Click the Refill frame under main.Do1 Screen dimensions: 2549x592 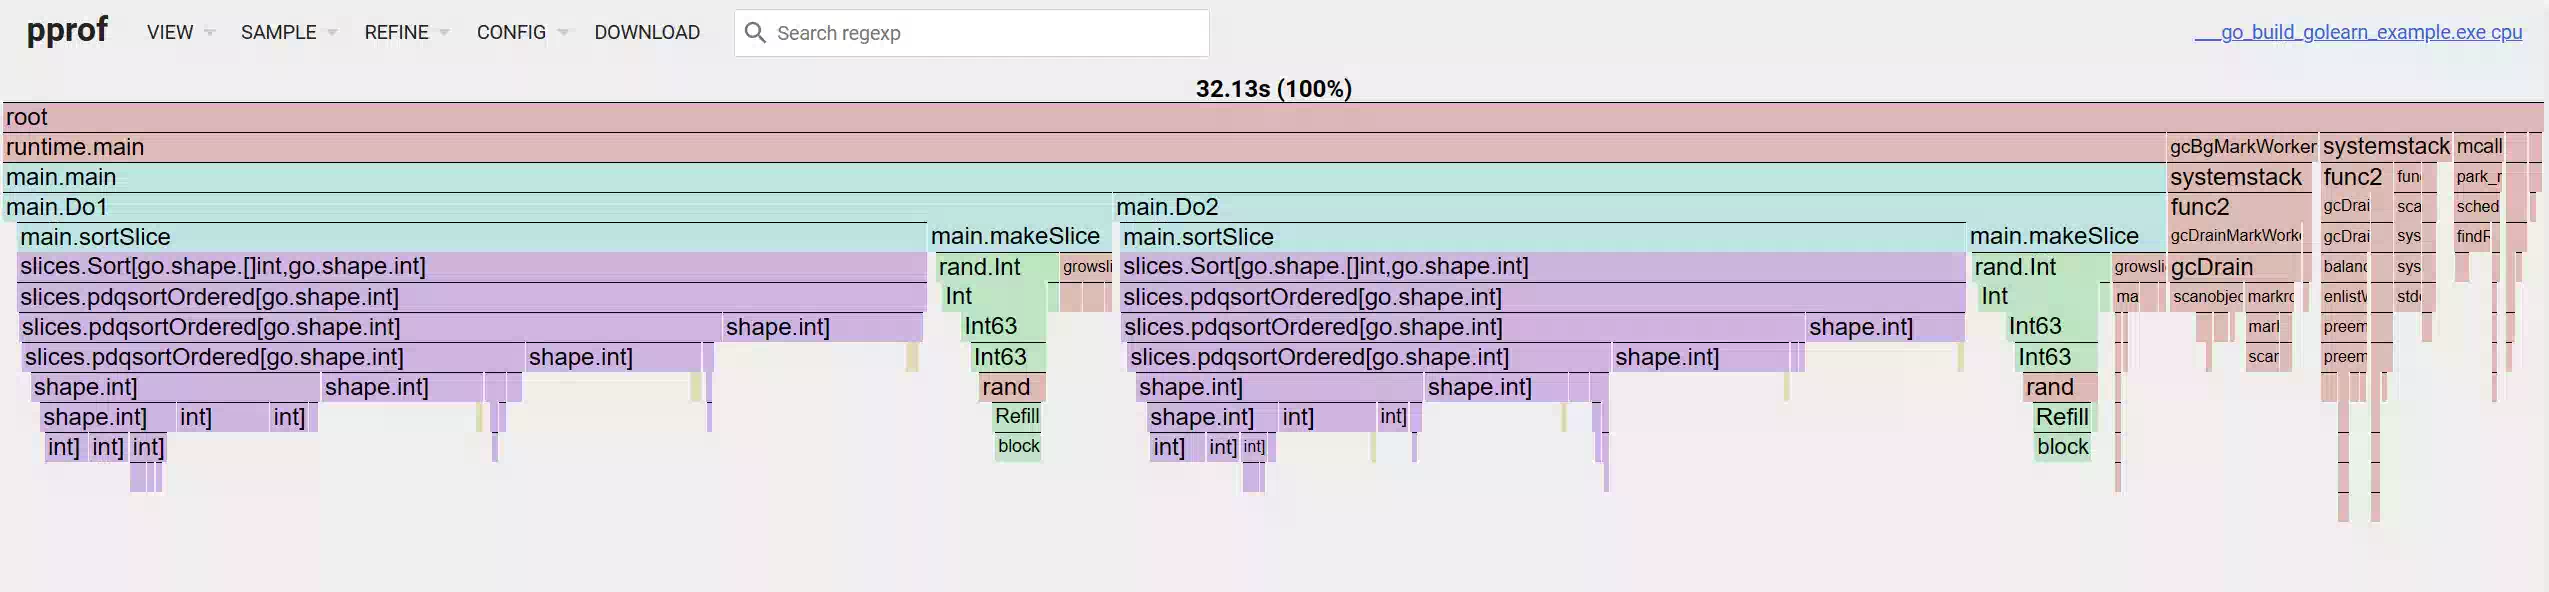1018,417
